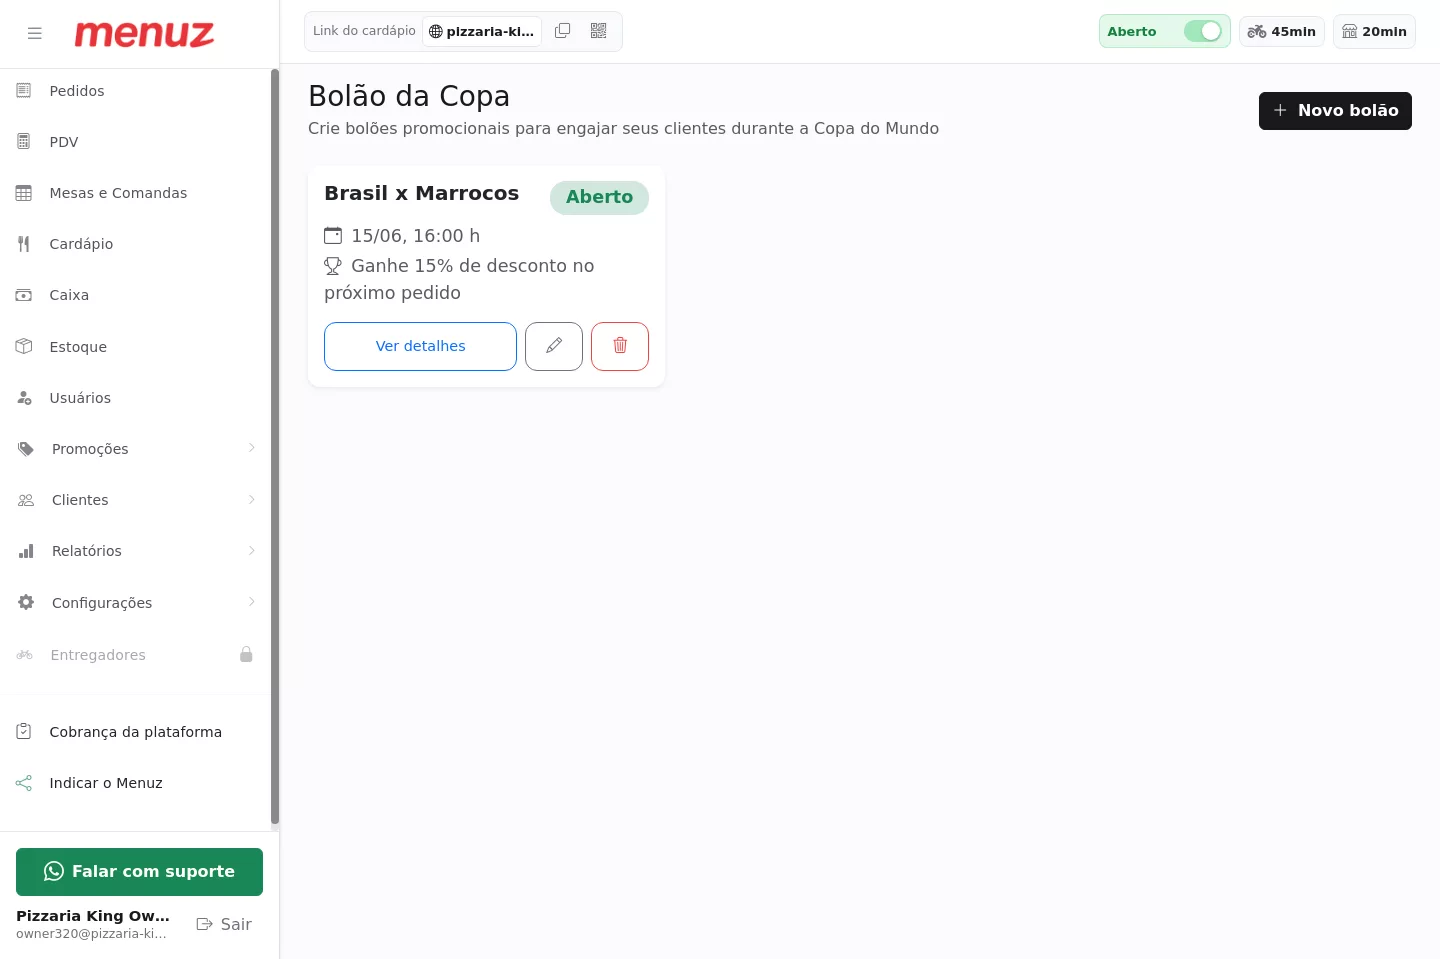Click Ver detalhes on match card
The image size is (1440, 959).
tap(420, 346)
